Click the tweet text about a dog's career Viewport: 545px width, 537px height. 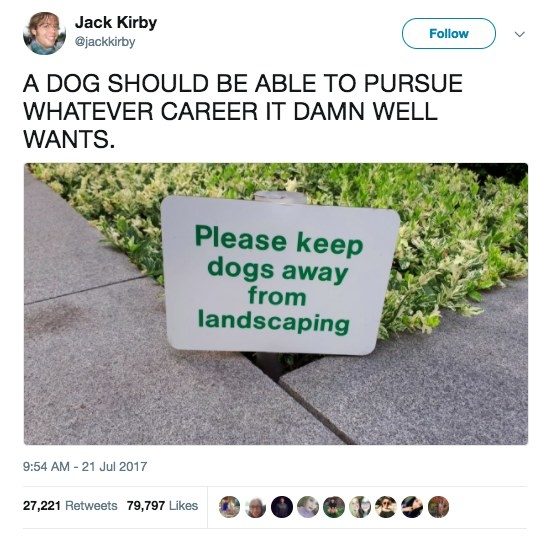243,111
